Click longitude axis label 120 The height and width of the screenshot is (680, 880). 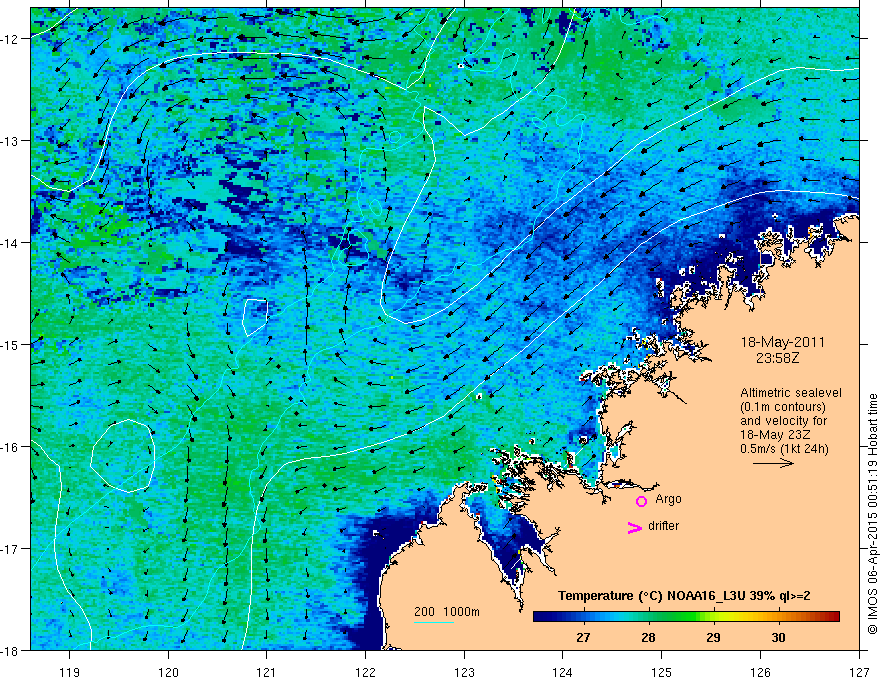click(x=168, y=672)
